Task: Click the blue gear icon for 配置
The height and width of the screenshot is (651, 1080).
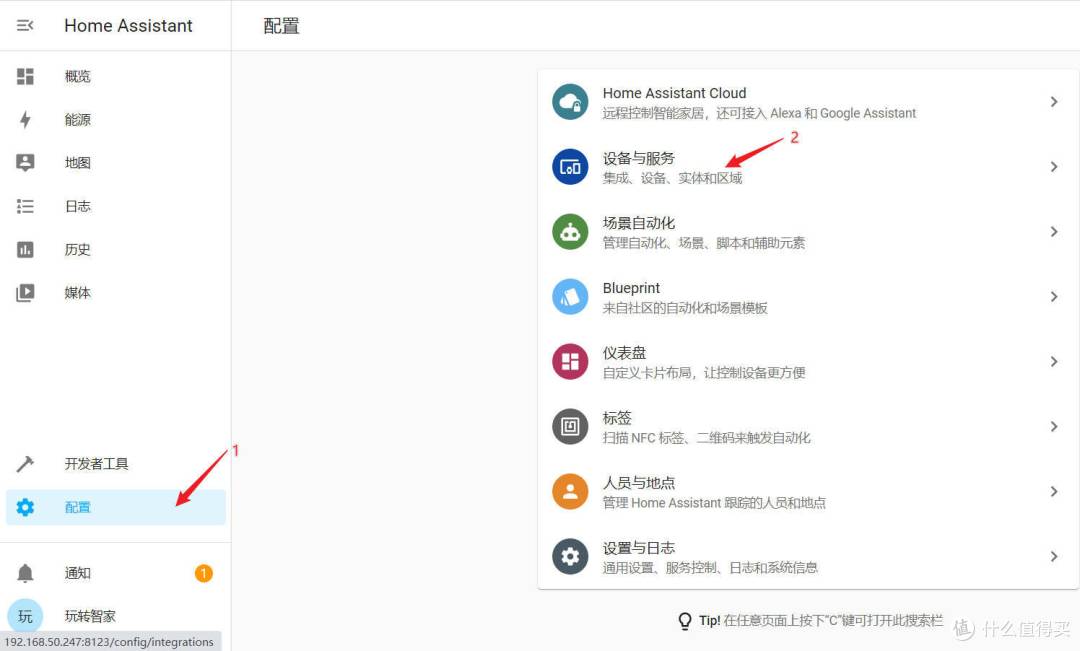Action: 25,508
